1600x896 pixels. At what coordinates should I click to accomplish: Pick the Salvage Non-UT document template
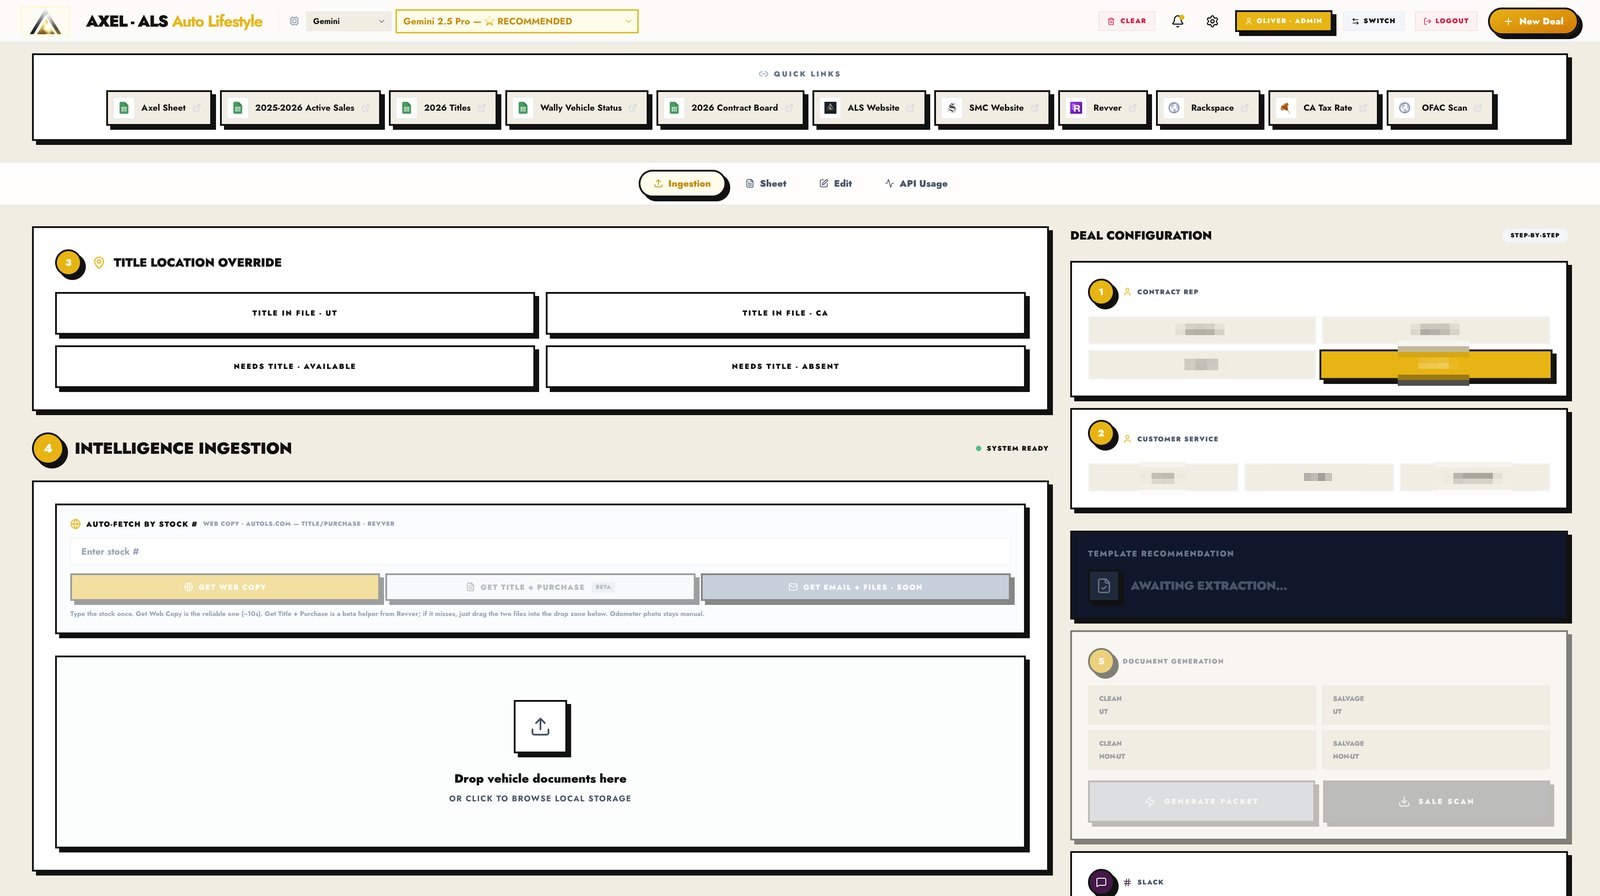(x=1436, y=750)
